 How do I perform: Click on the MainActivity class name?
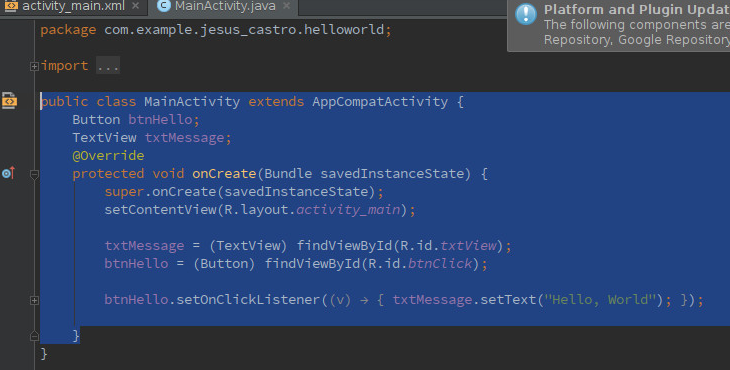192,101
